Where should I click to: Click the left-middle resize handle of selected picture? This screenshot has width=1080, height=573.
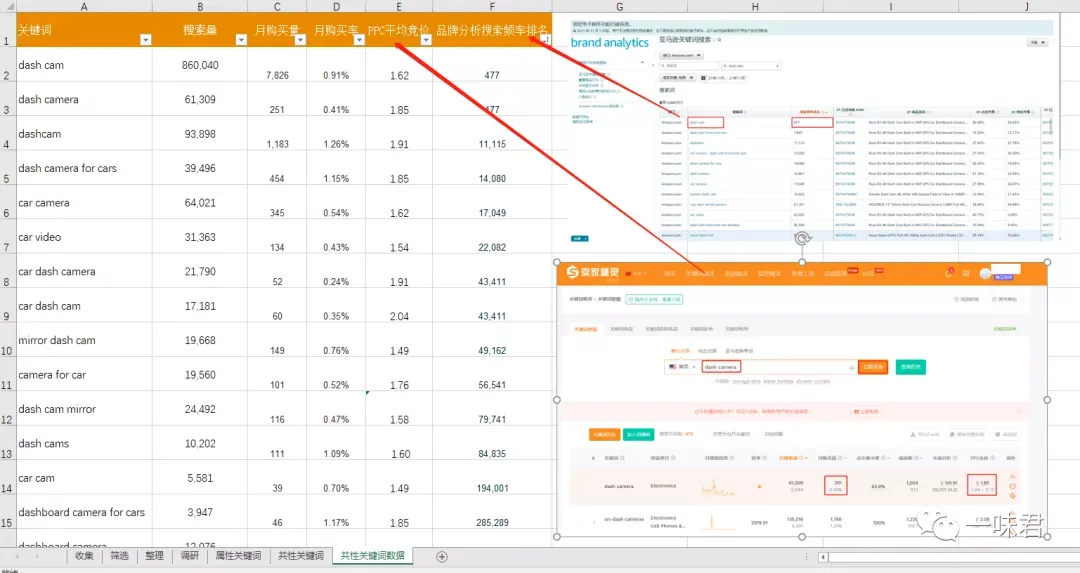coord(557,399)
